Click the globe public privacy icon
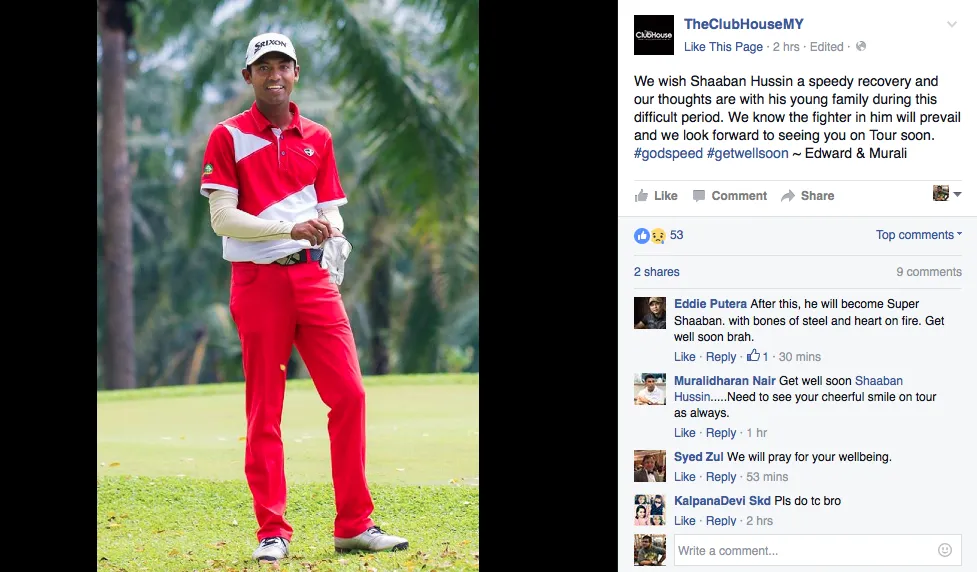977x572 pixels. (x=861, y=46)
